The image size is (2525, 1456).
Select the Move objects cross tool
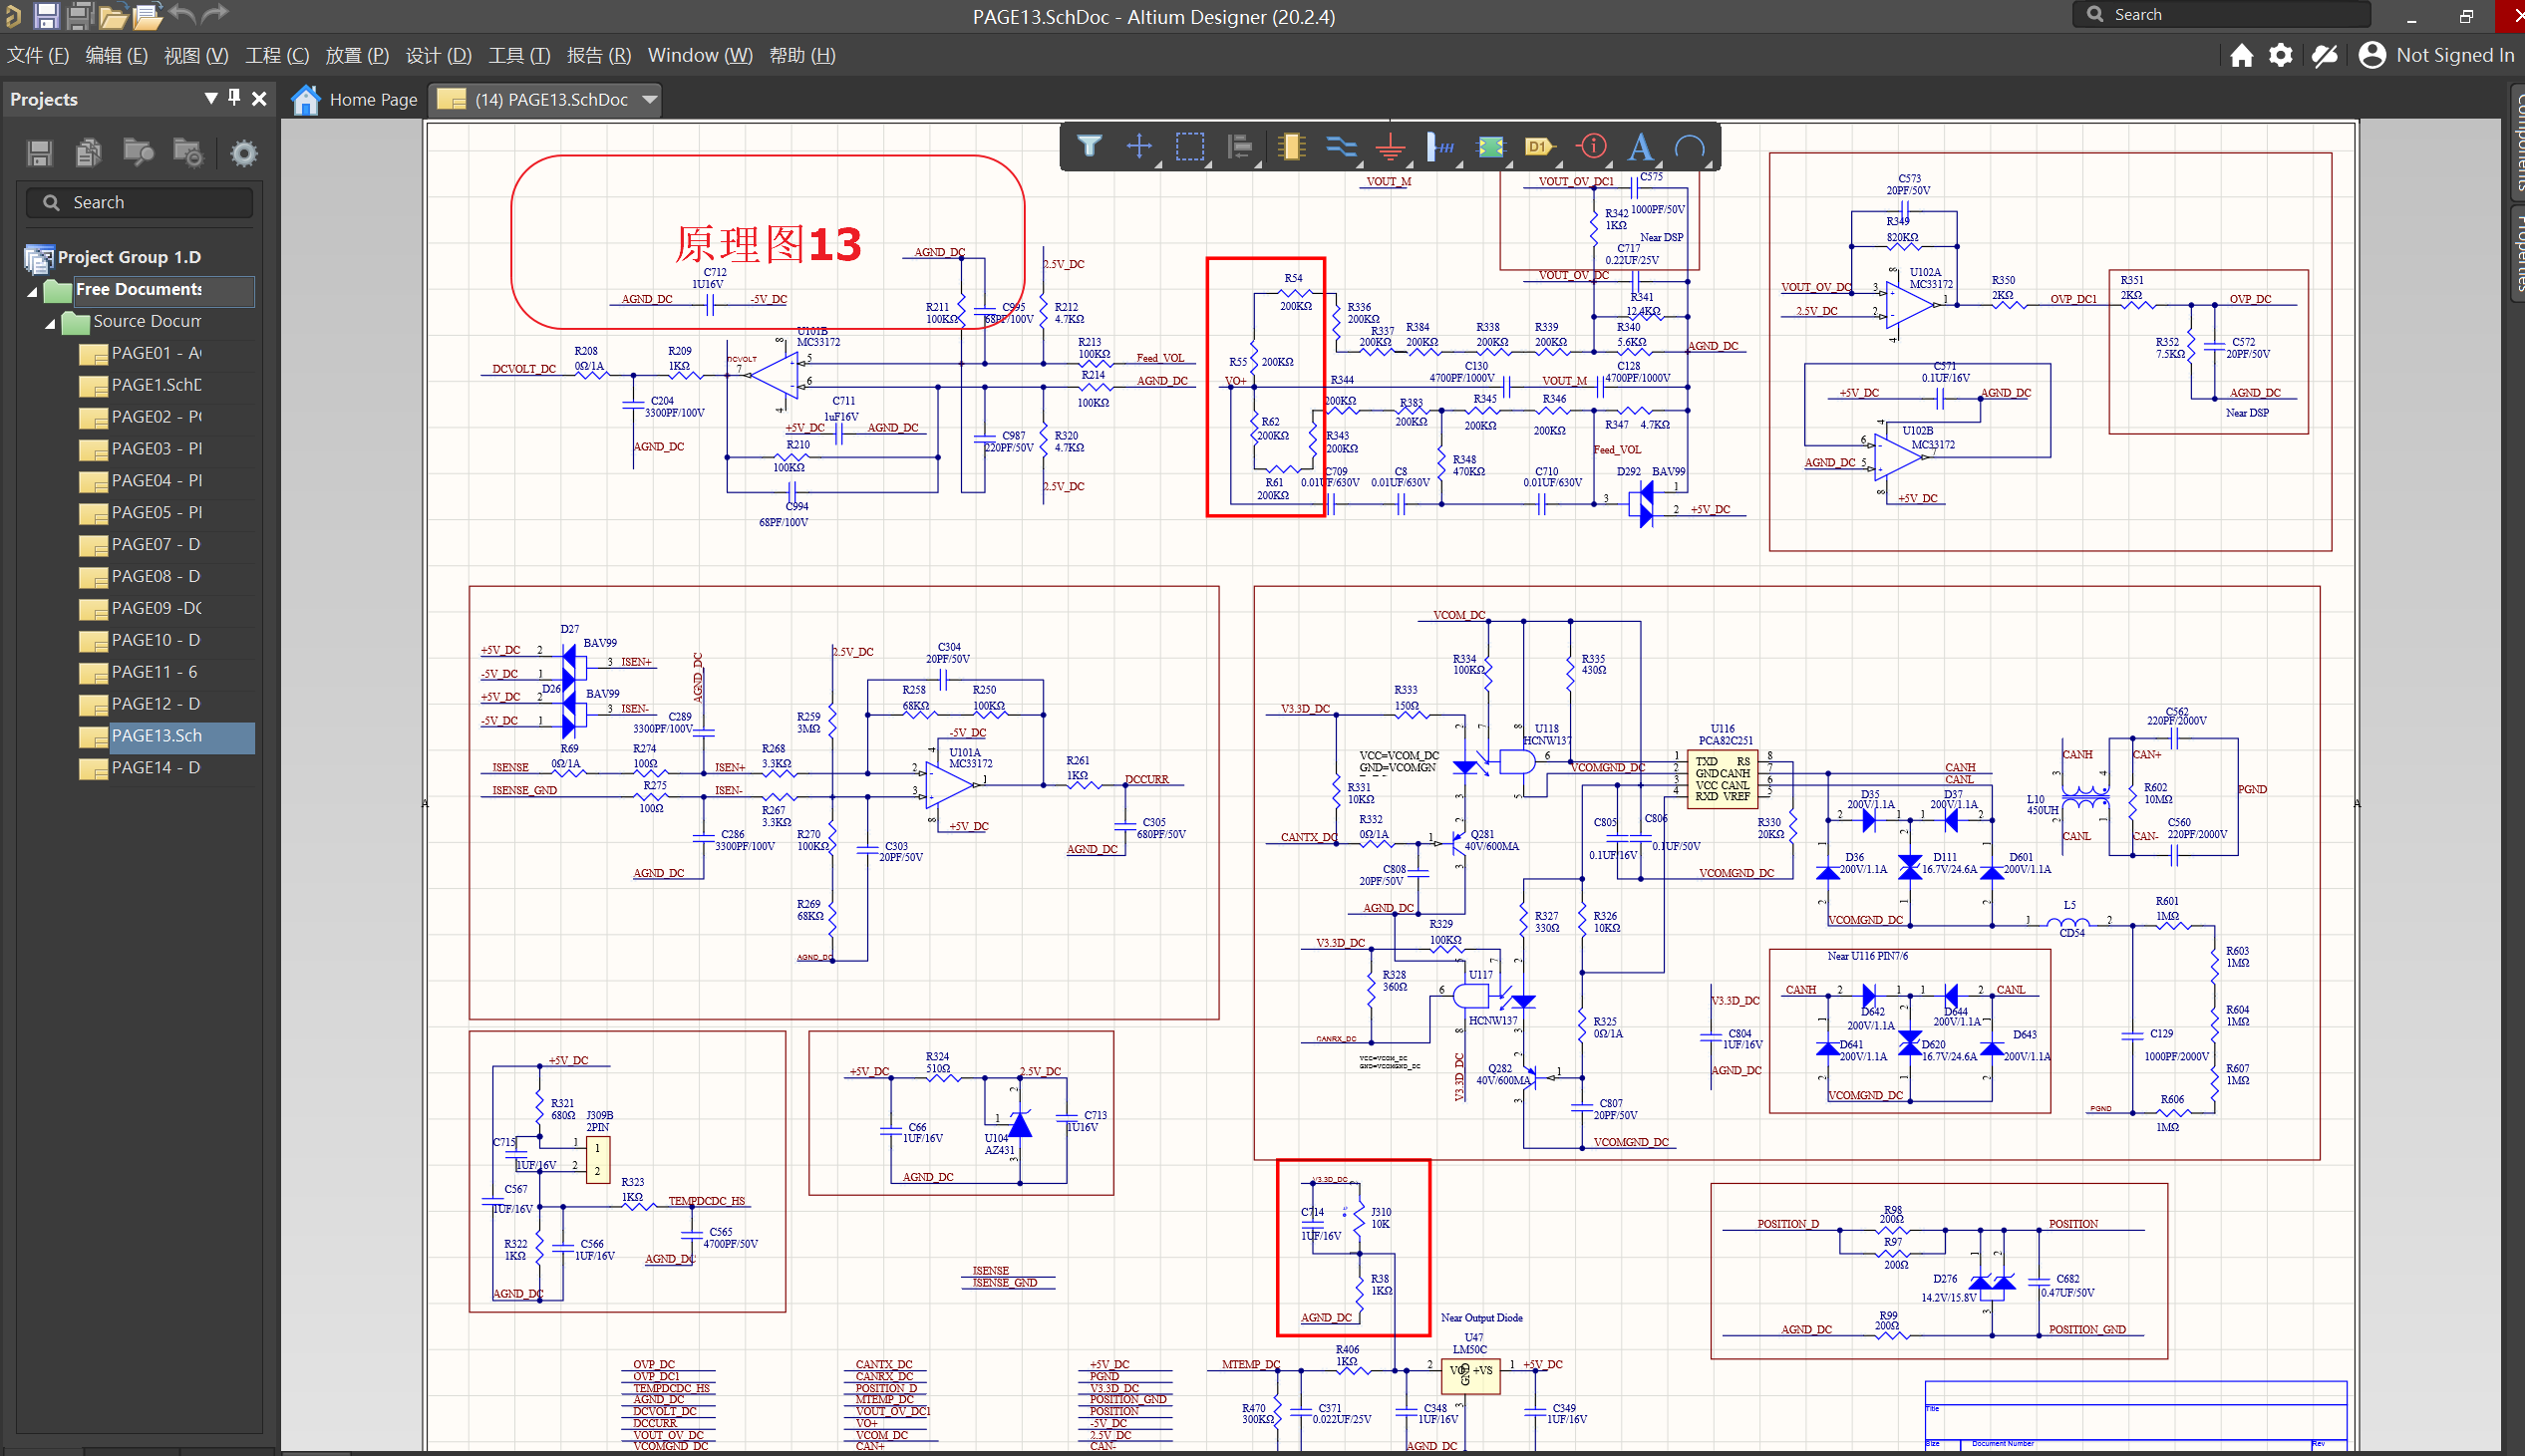click(1139, 147)
